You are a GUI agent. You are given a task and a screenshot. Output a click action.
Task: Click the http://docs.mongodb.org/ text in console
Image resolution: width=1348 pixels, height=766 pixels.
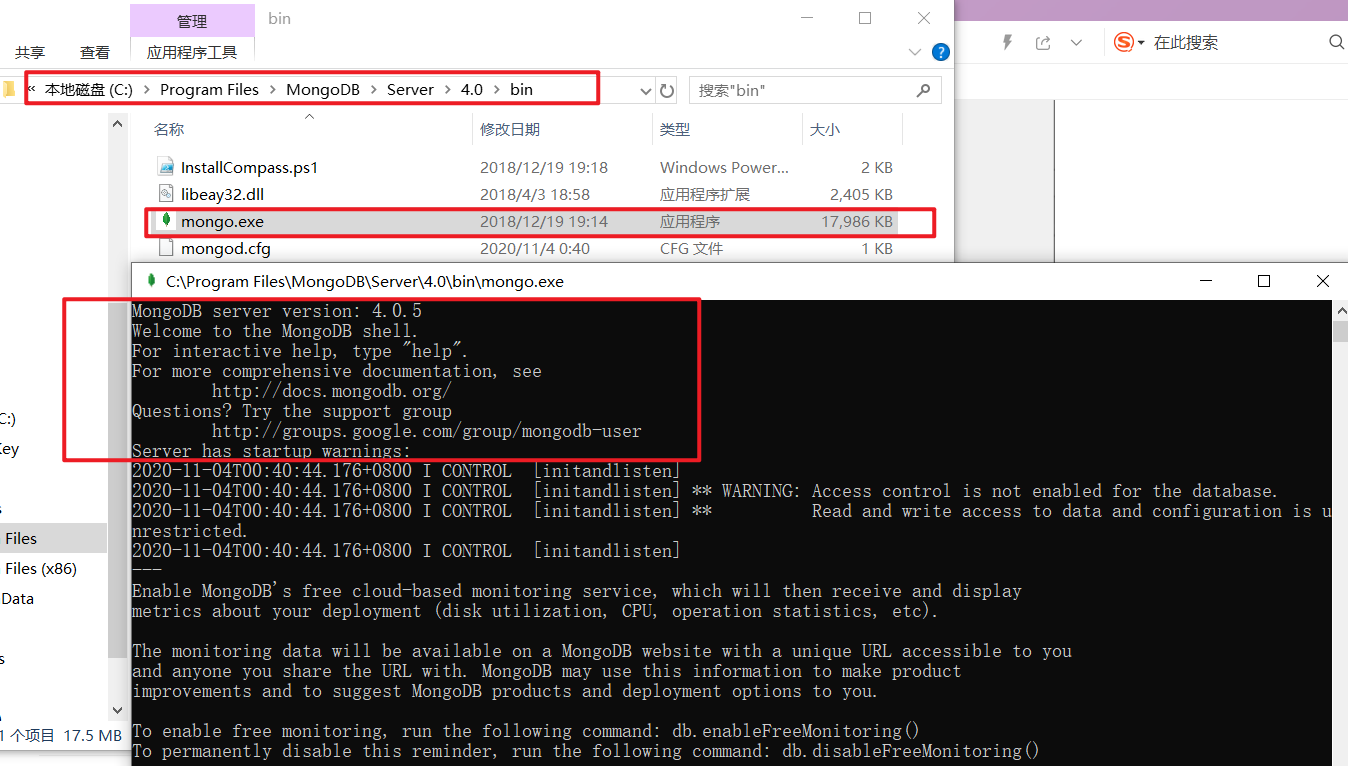331,391
